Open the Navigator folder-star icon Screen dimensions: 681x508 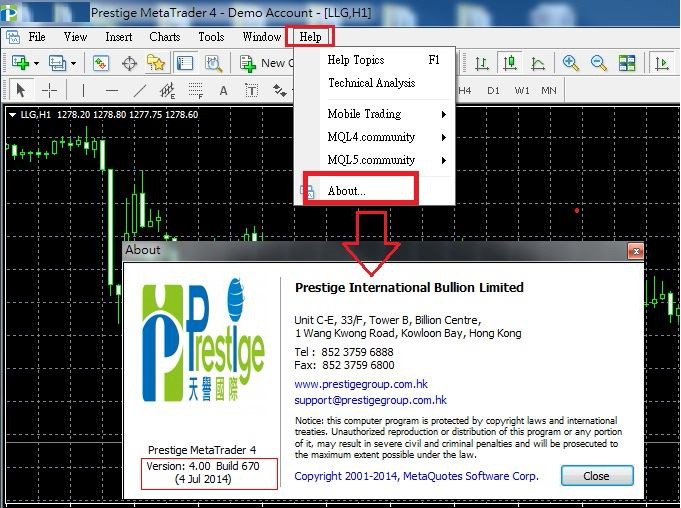[156, 63]
